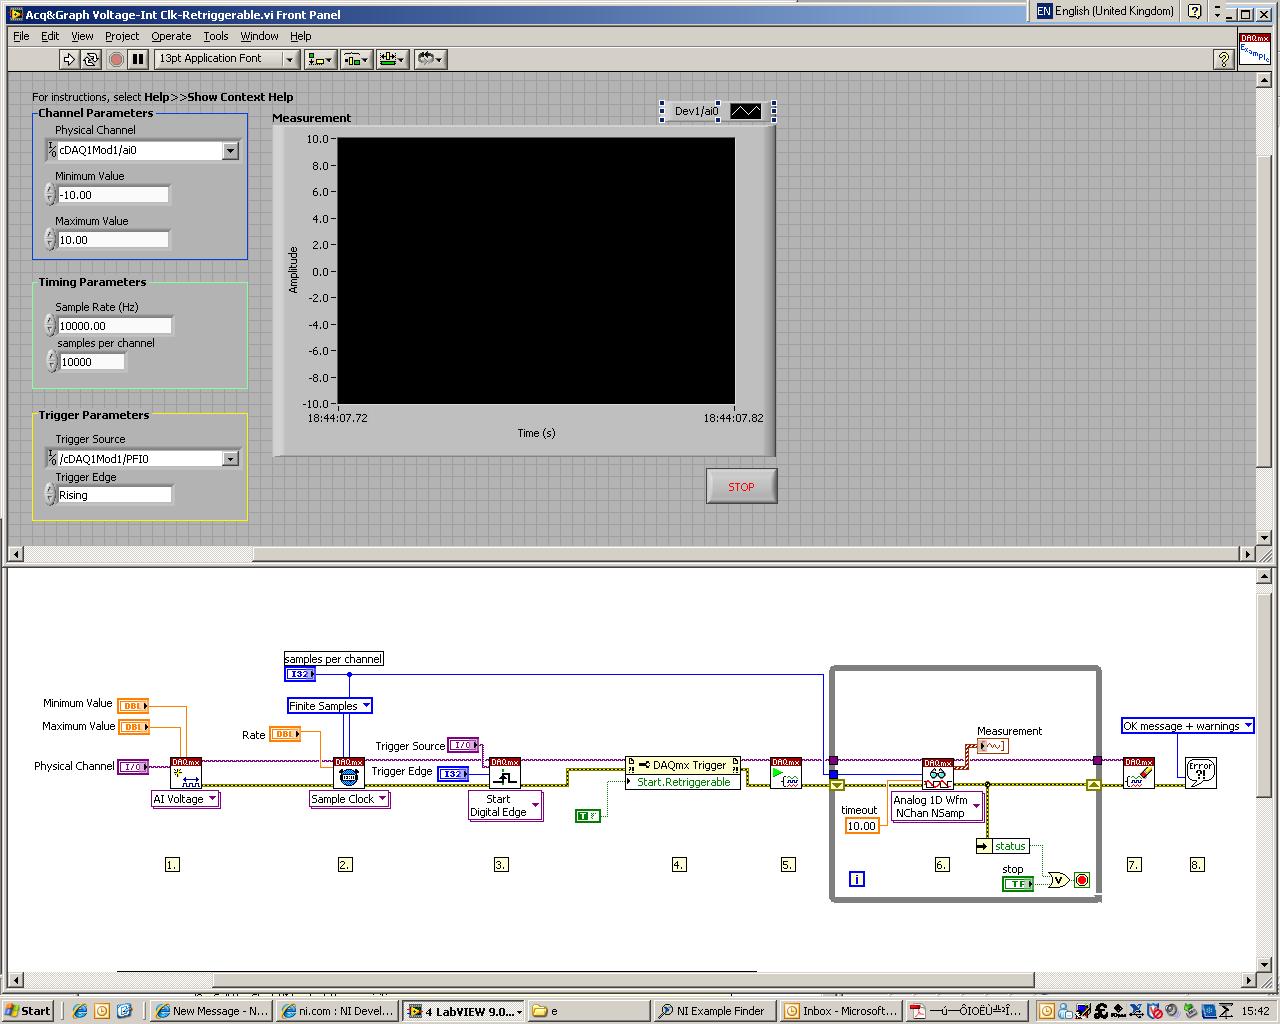Click the Rate DBL terminal
The image size is (1280, 1024).
point(285,735)
